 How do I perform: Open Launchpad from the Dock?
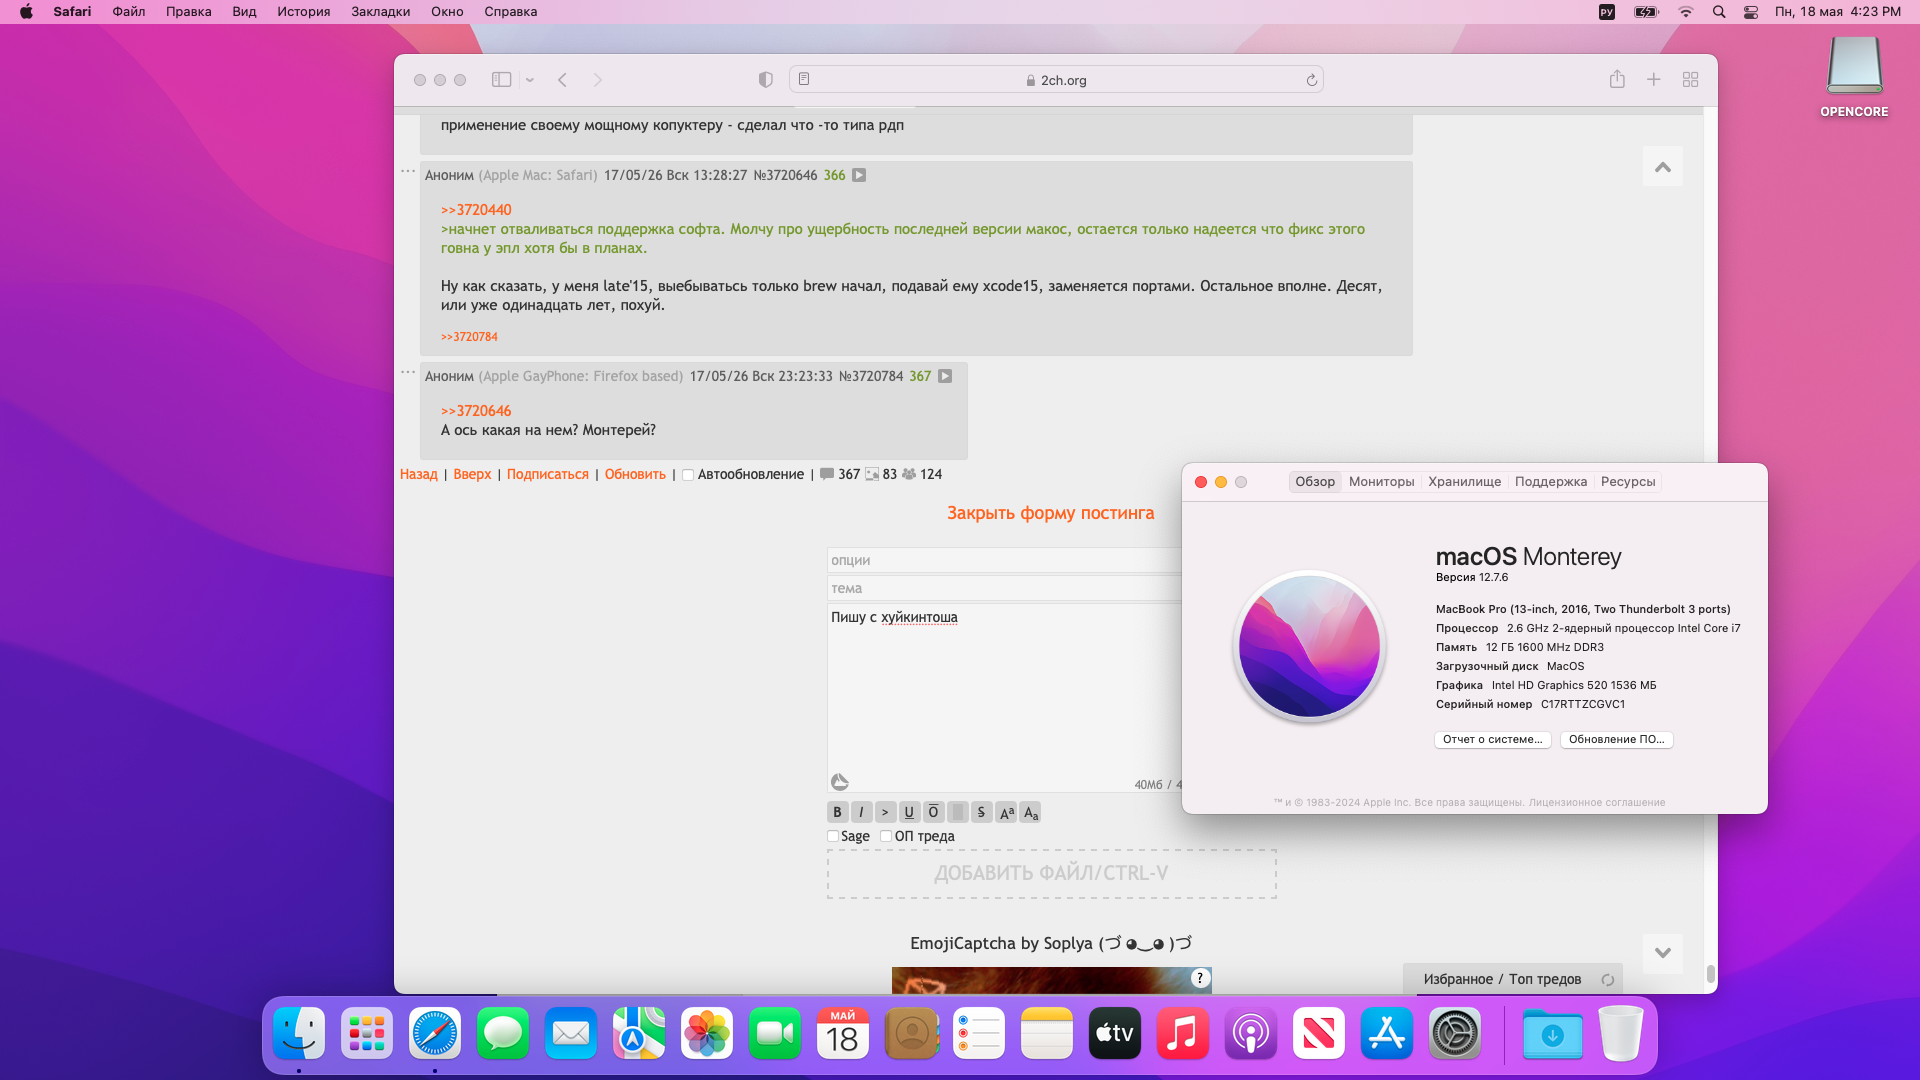pos(367,1034)
